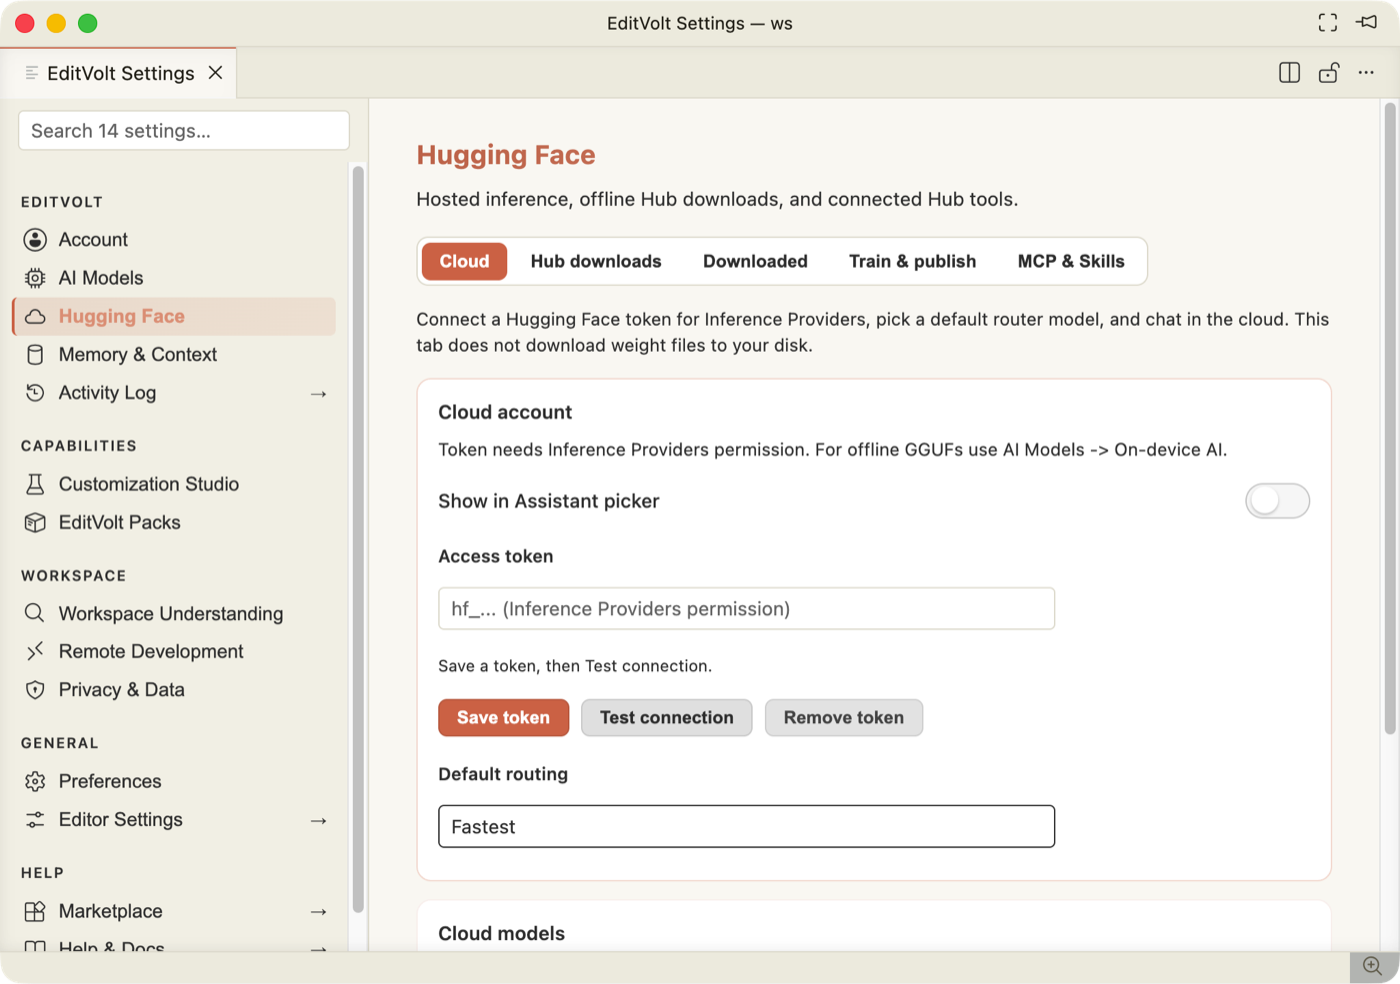This screenshot has height=984, width=1400.
Task: Open Preferences in the sidebar
Action: 174,781
